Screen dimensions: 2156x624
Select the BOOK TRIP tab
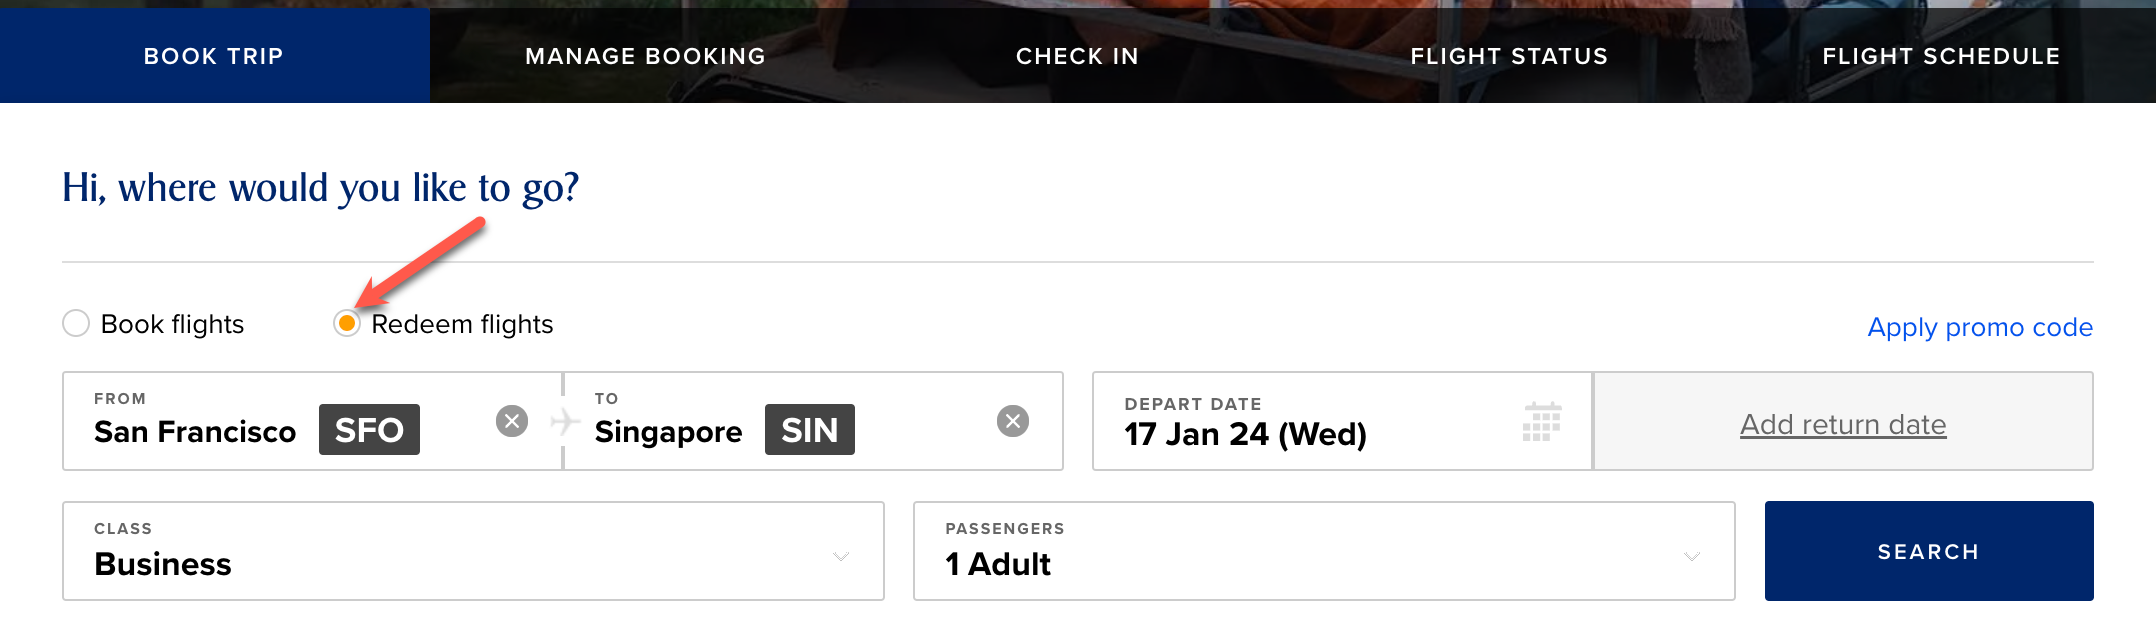[x=212, y=56]
